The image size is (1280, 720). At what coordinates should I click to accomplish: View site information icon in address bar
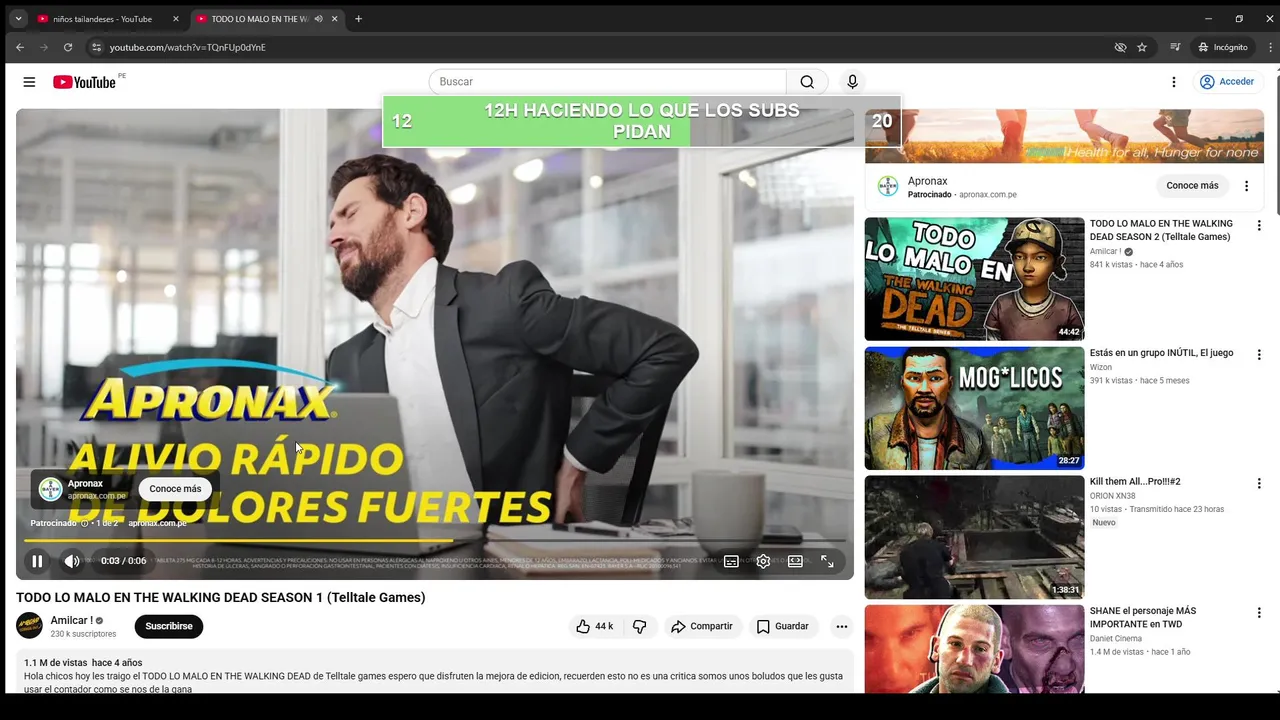96,47
